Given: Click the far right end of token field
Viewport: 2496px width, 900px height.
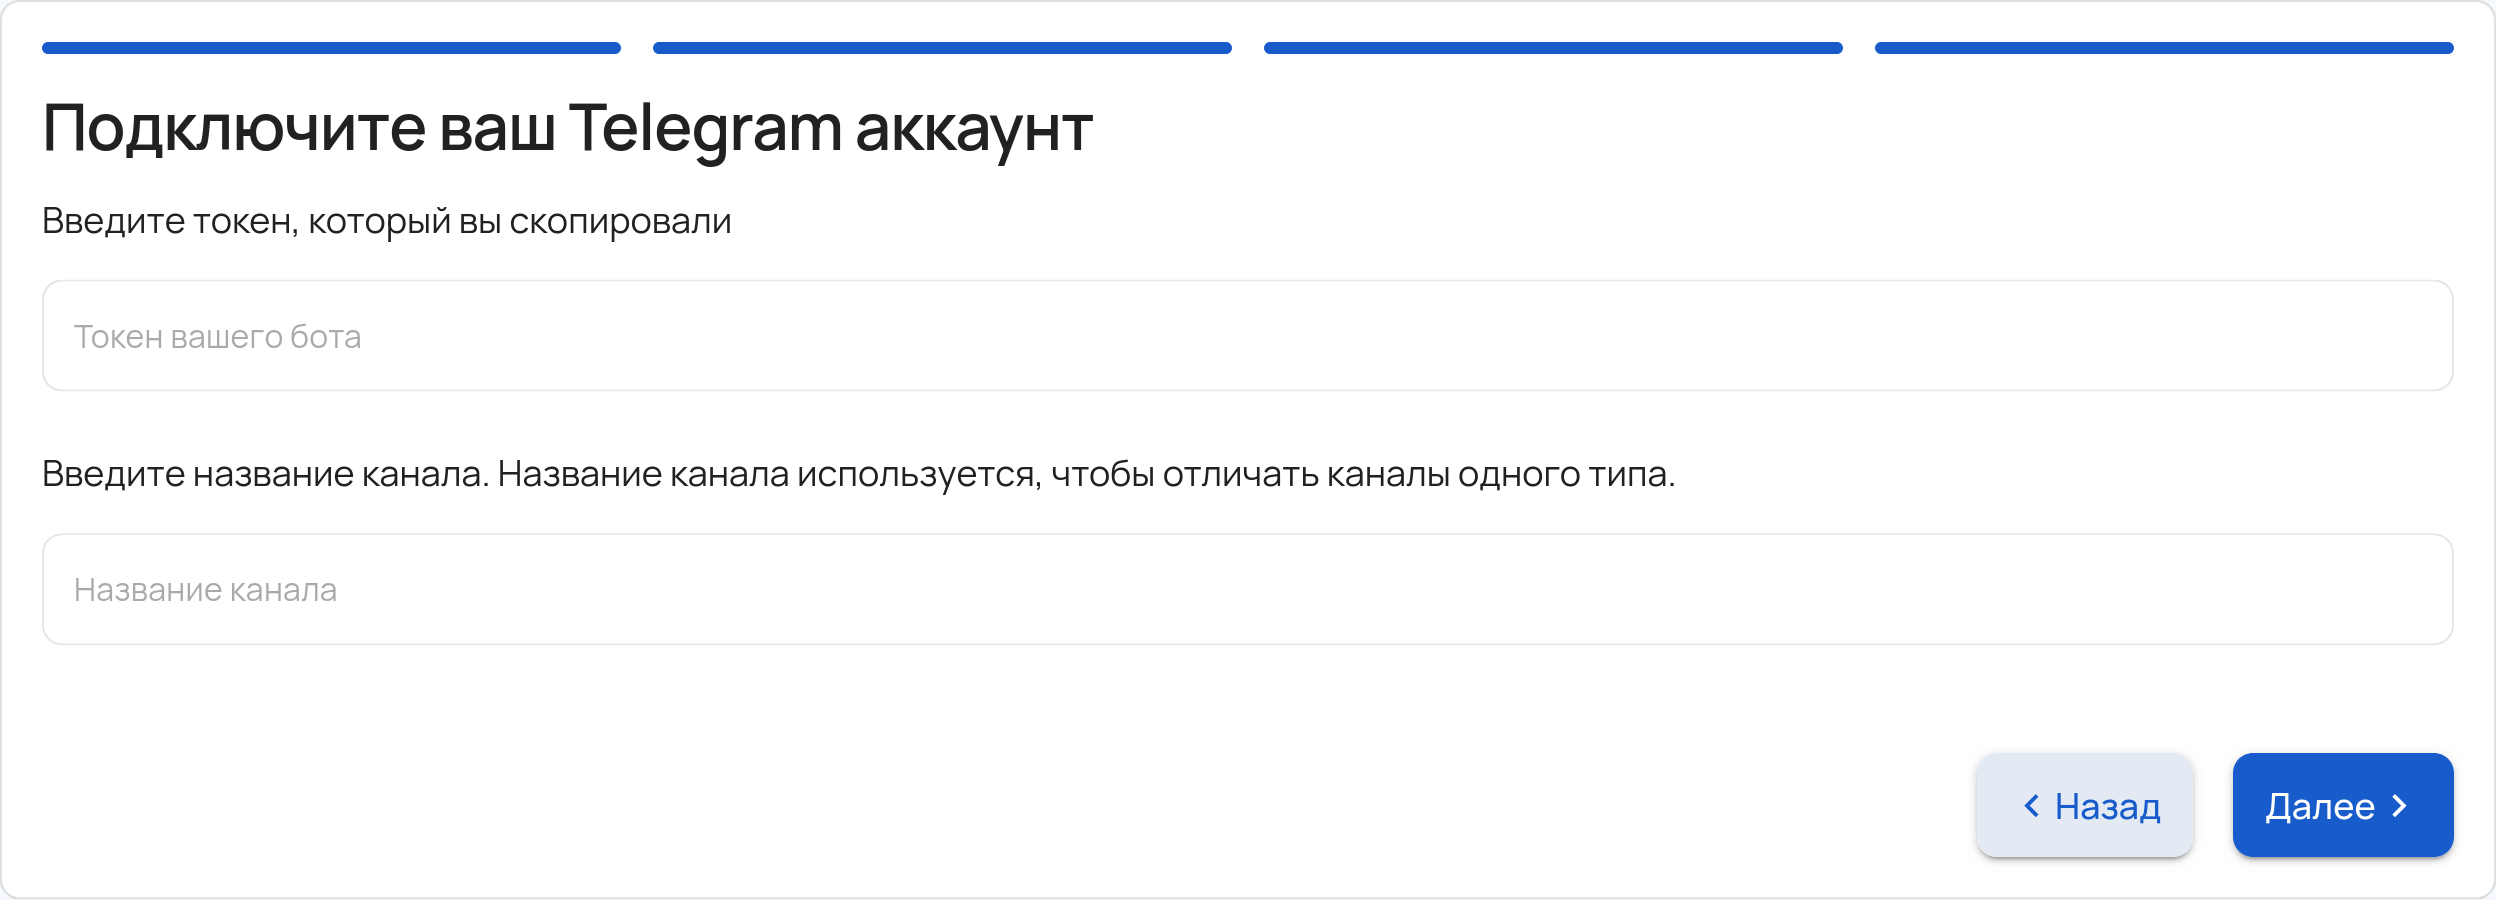Looking at the screenshot, I should (2420, 336).
